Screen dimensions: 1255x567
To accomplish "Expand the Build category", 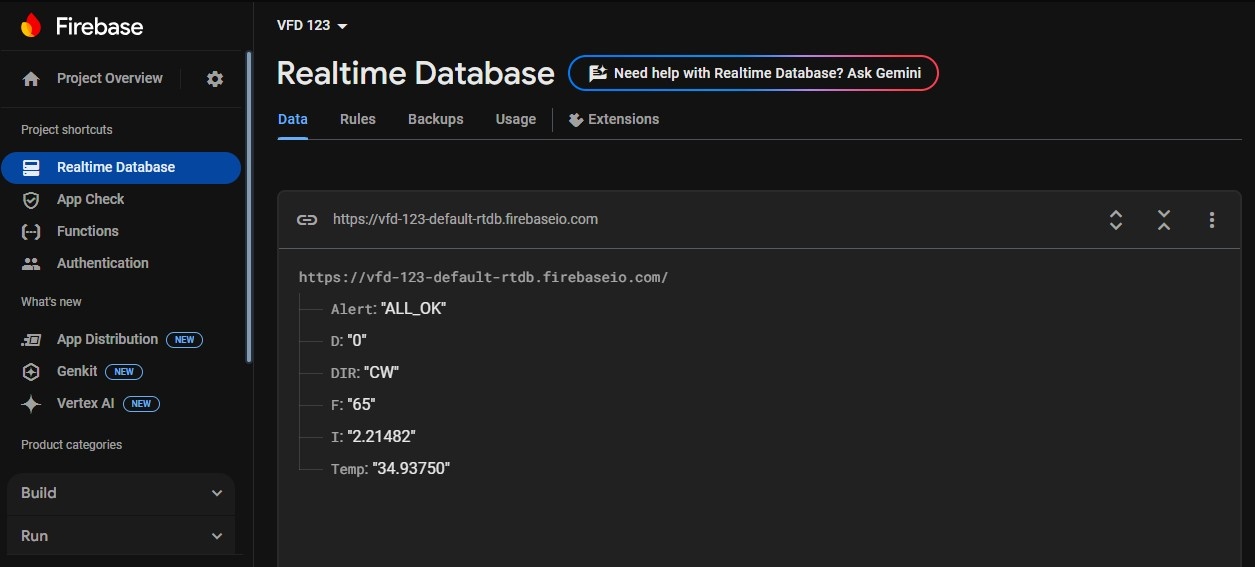I will click(121, 493).
